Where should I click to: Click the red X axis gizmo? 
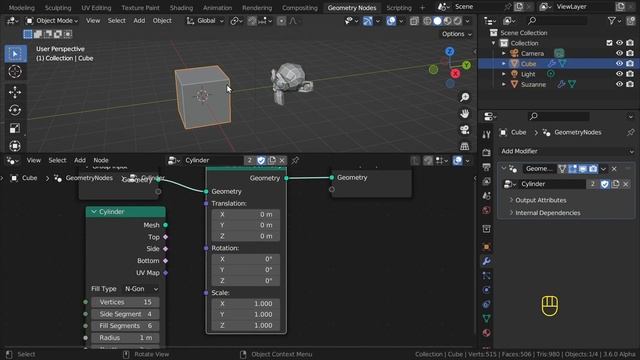coord(456,73)
